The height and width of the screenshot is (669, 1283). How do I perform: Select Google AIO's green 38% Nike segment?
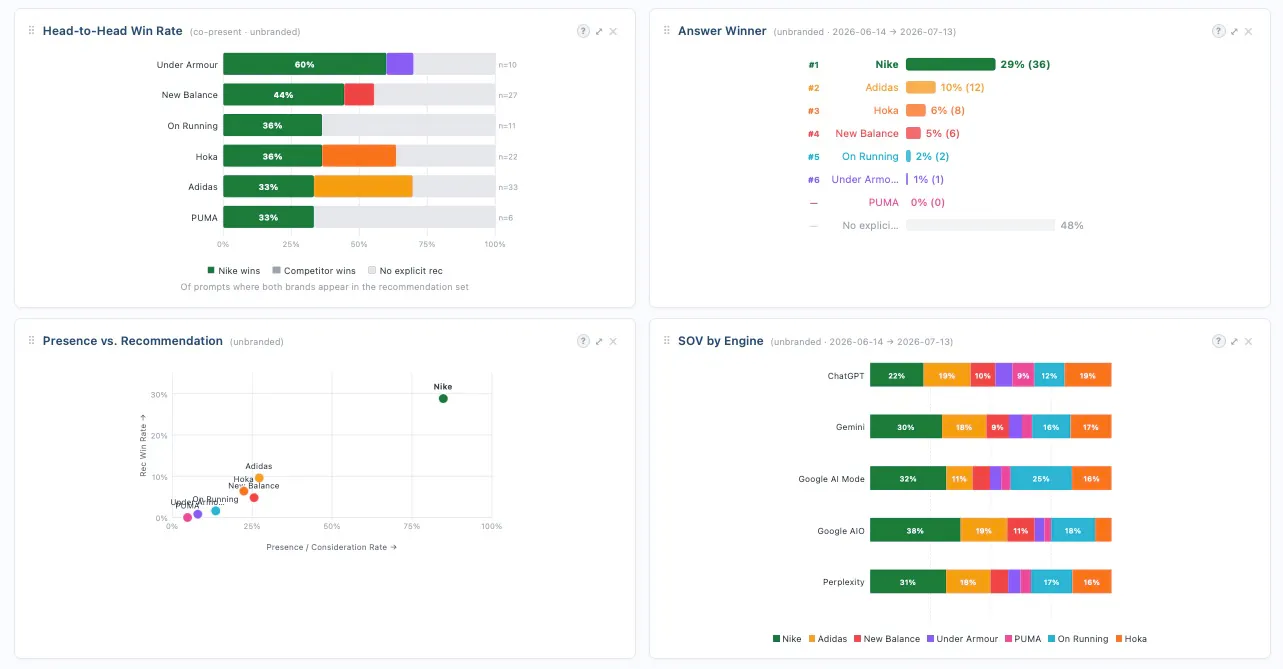pos(915,530)
